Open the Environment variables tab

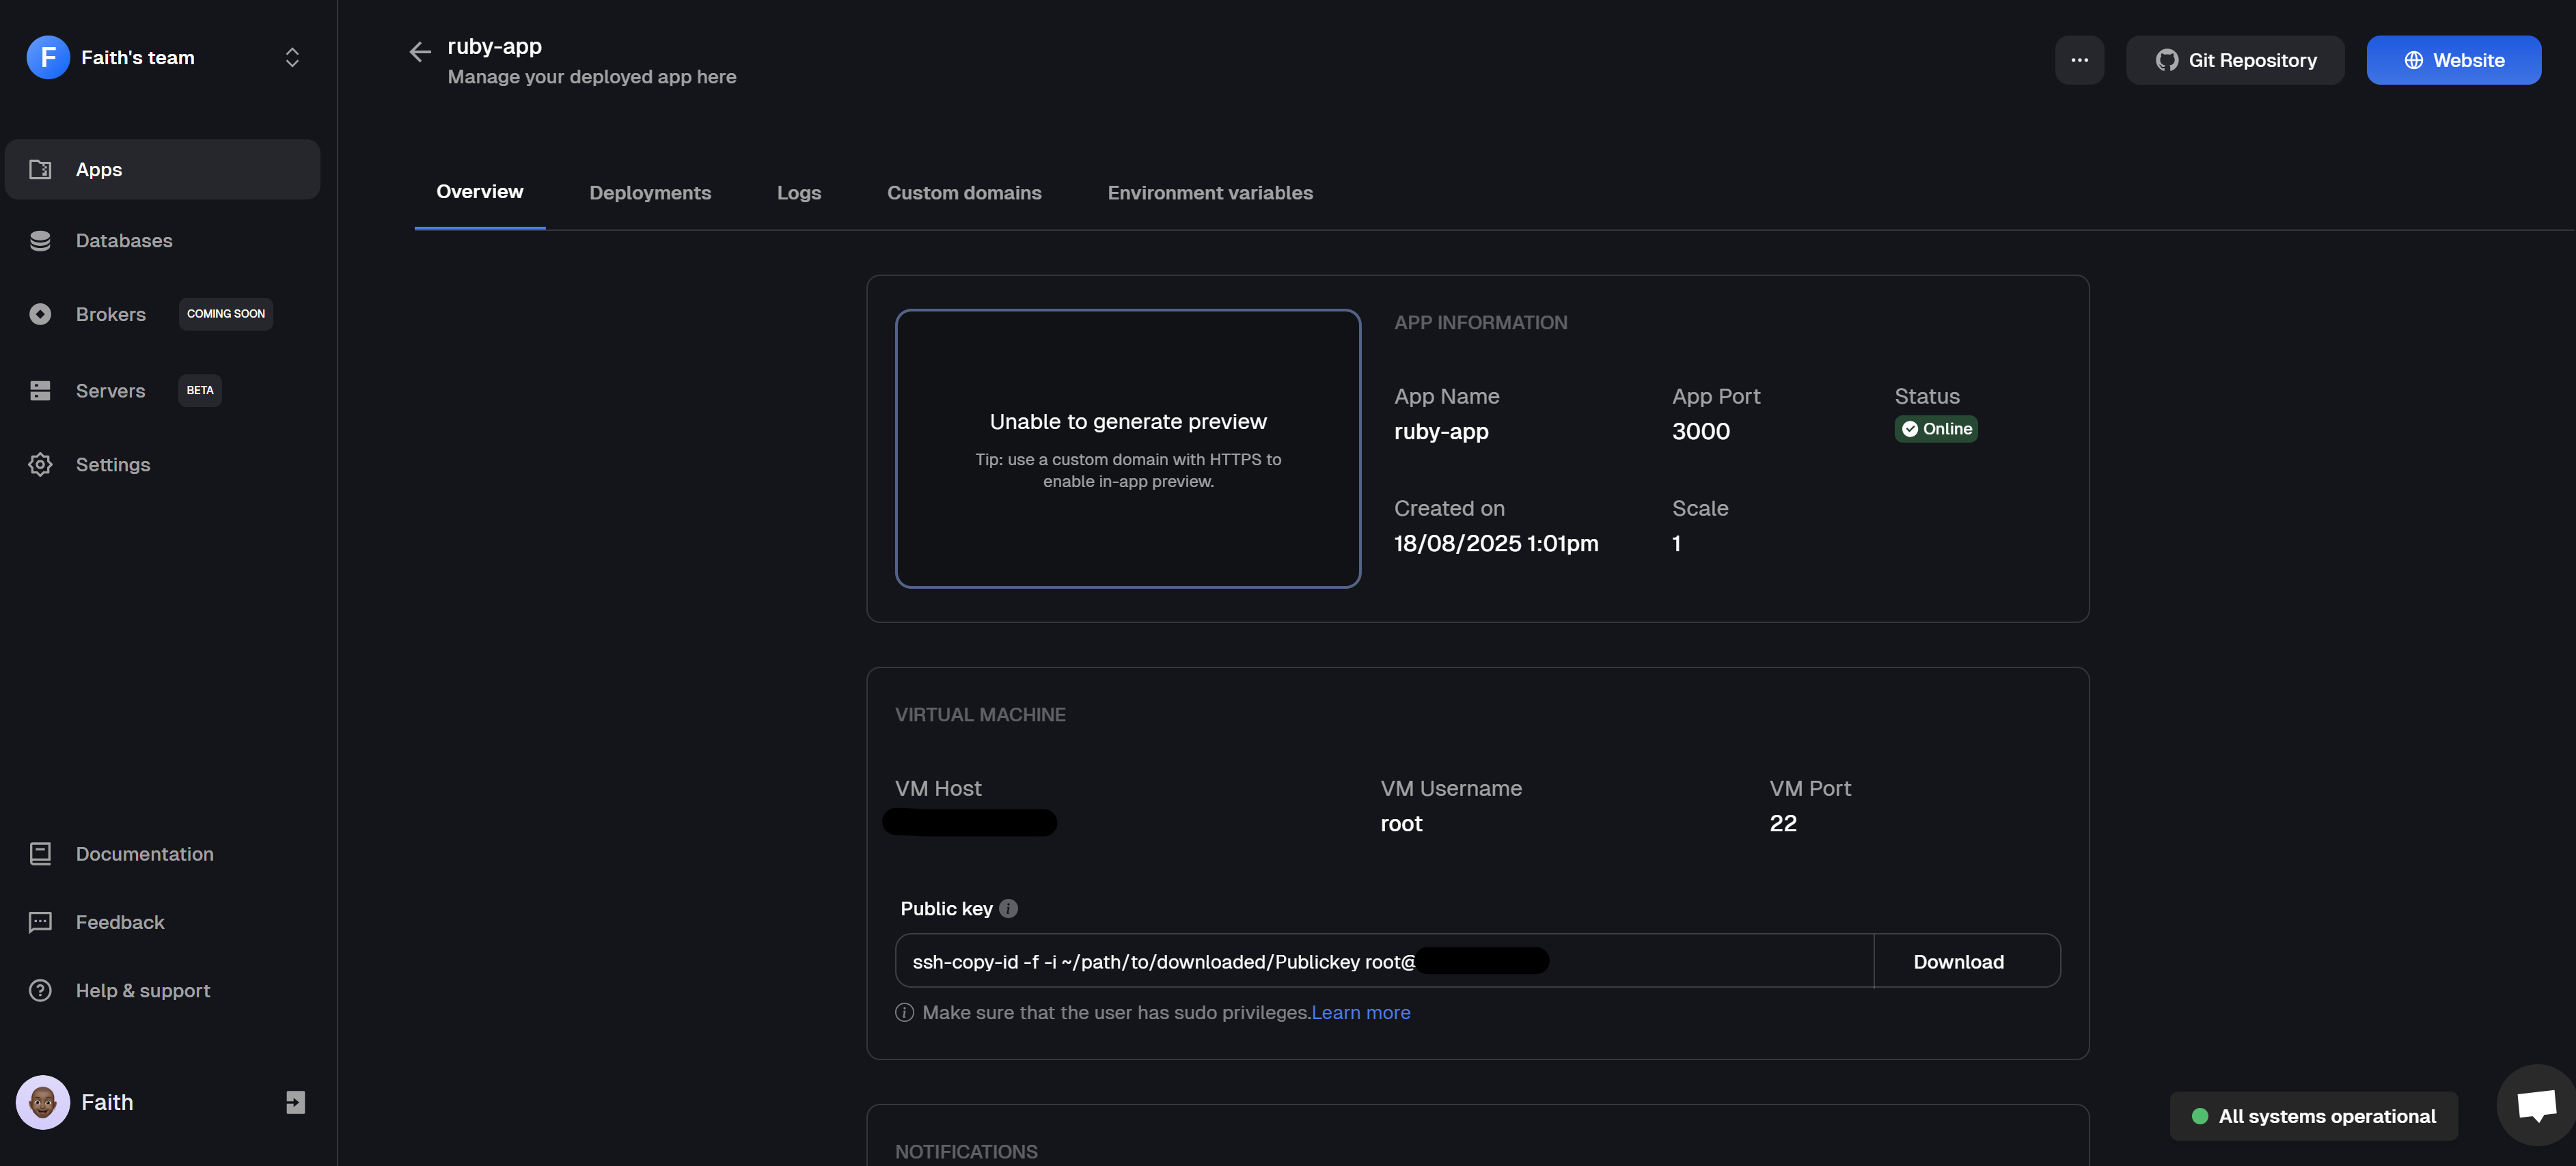[1210, 192]
